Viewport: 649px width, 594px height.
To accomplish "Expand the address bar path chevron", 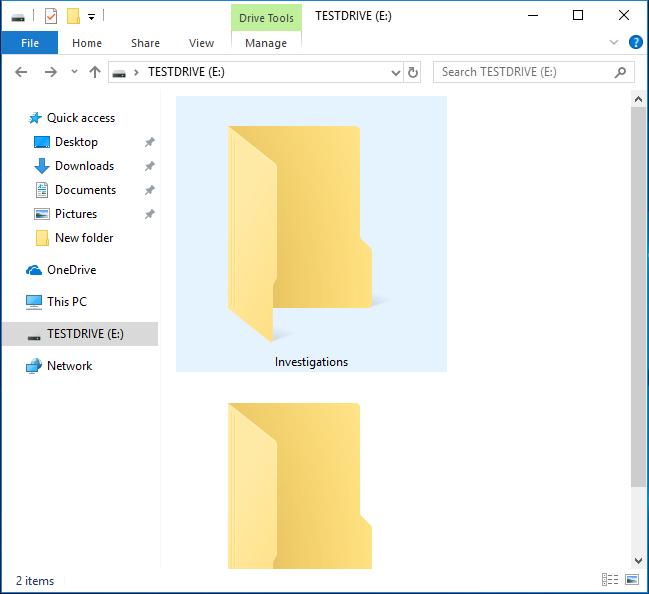I will click(x=136, y=72).
